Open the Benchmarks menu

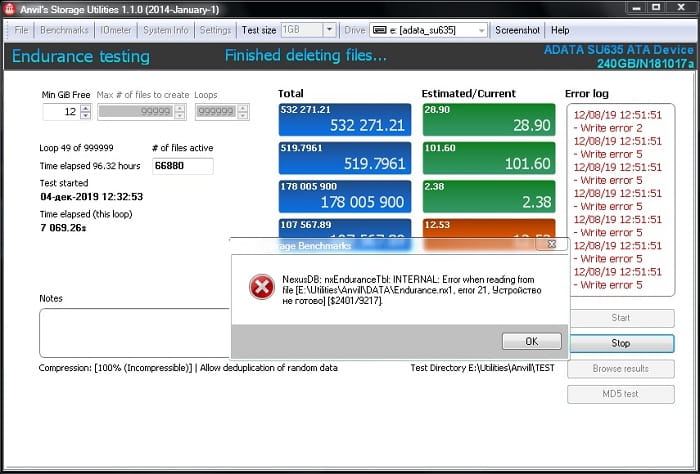pos(64,30)
